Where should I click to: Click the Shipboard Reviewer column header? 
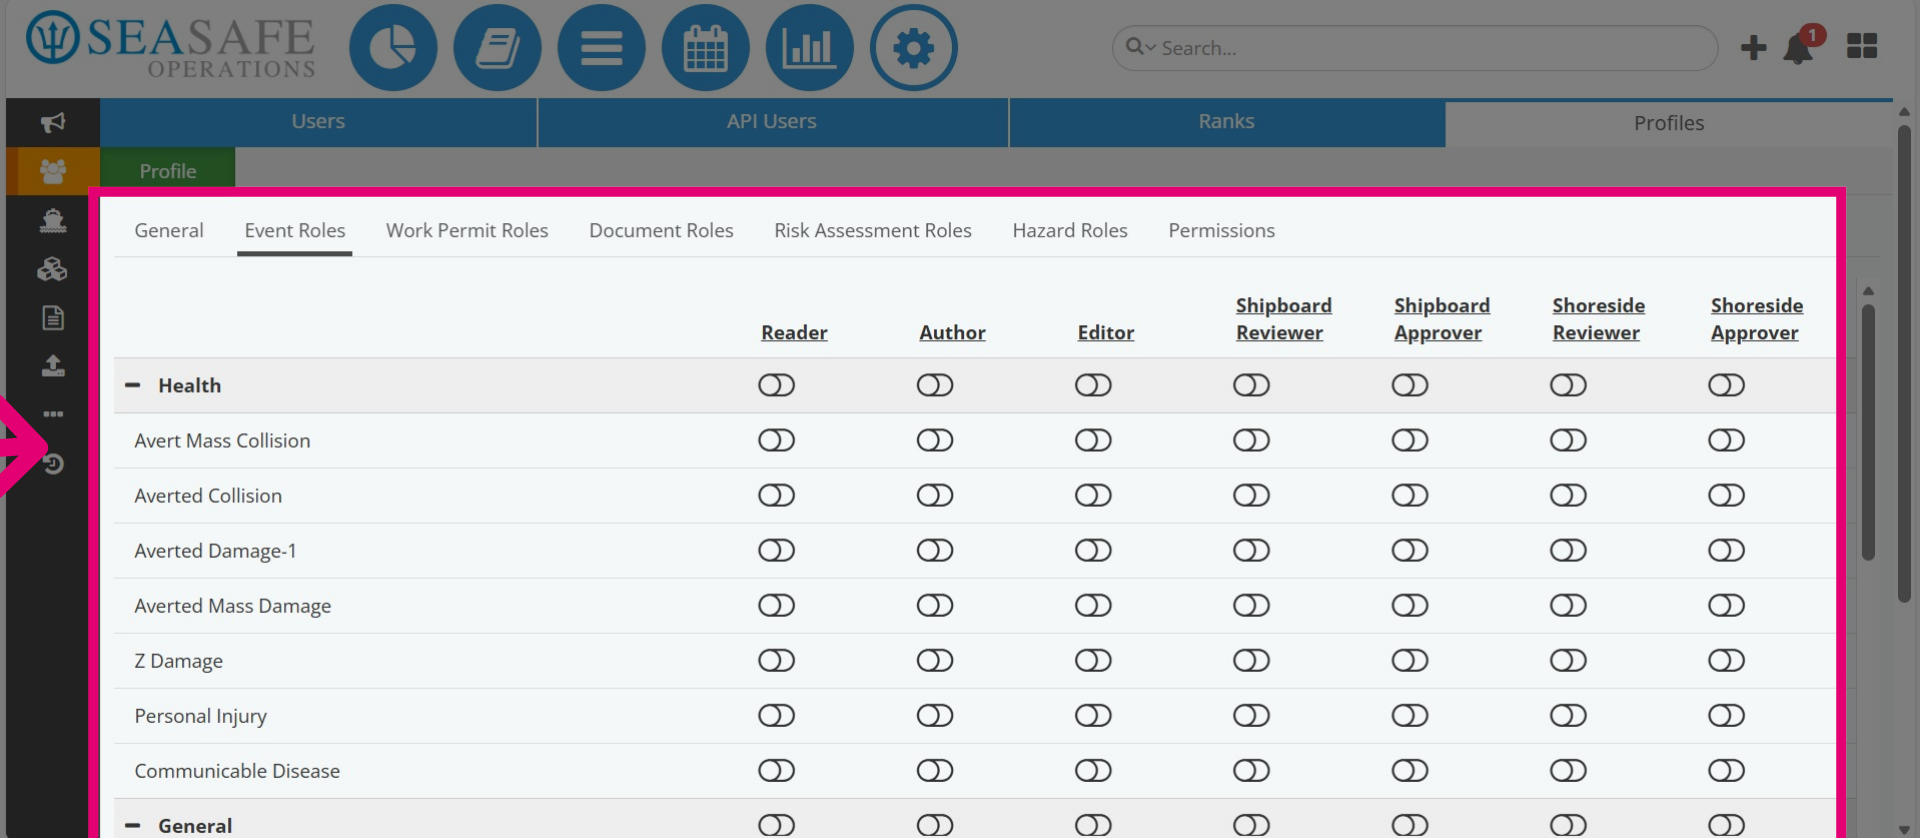point(1283,319)
